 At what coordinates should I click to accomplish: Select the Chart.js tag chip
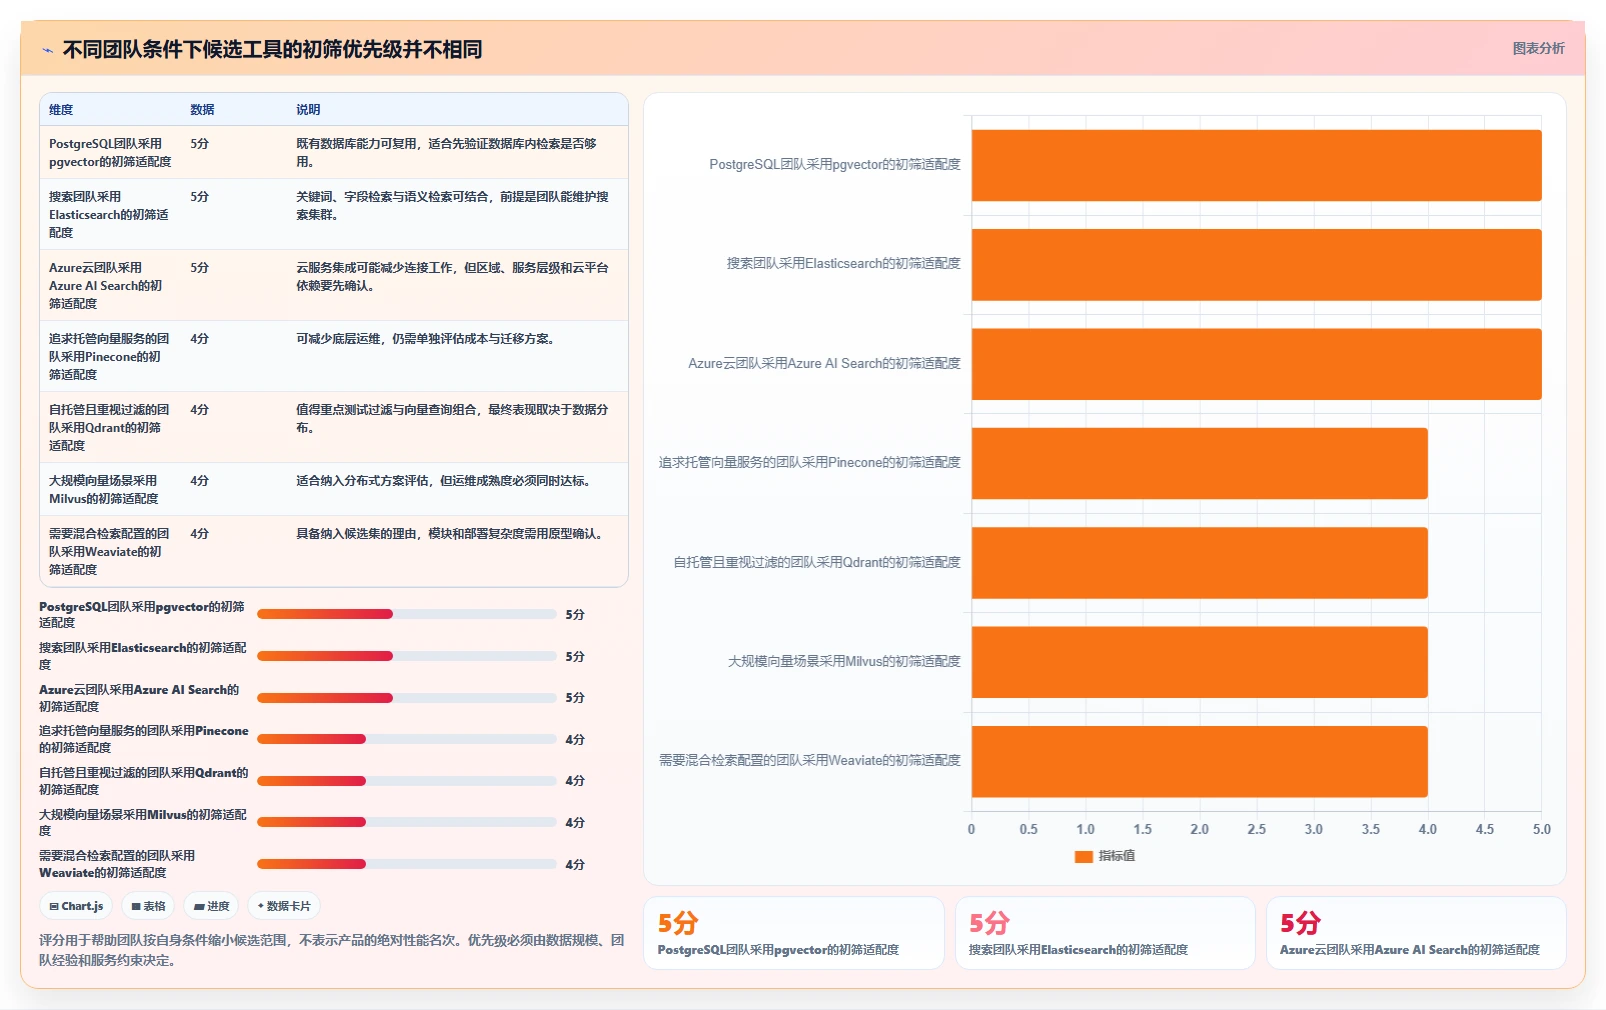point(76,906)
